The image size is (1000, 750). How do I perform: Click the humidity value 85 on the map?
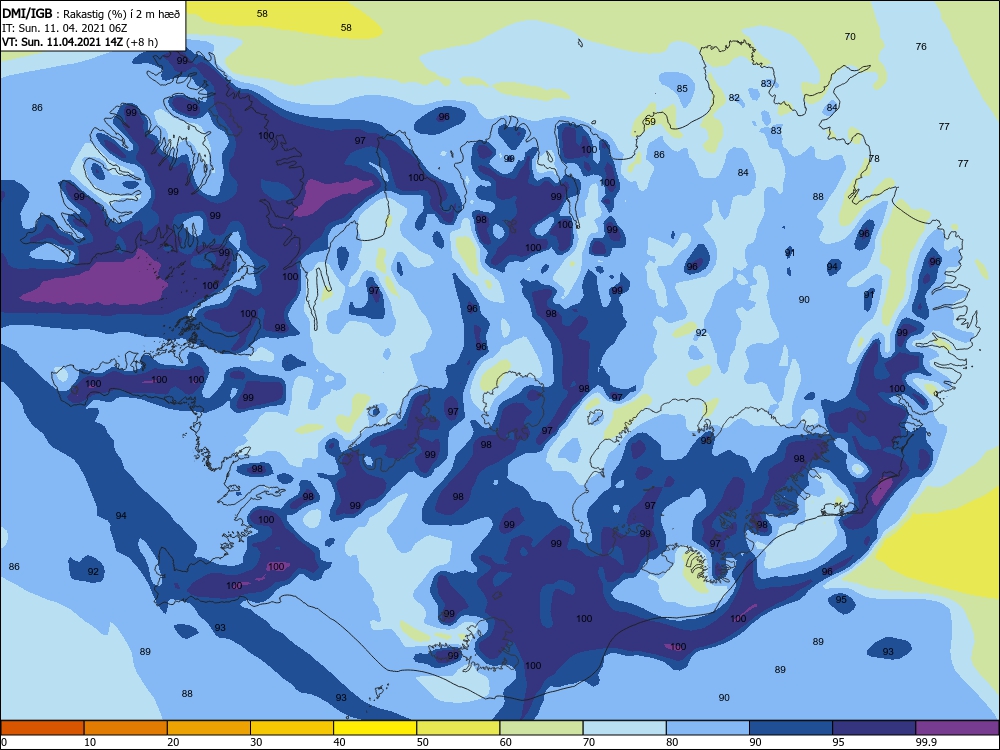pos(682,89)
